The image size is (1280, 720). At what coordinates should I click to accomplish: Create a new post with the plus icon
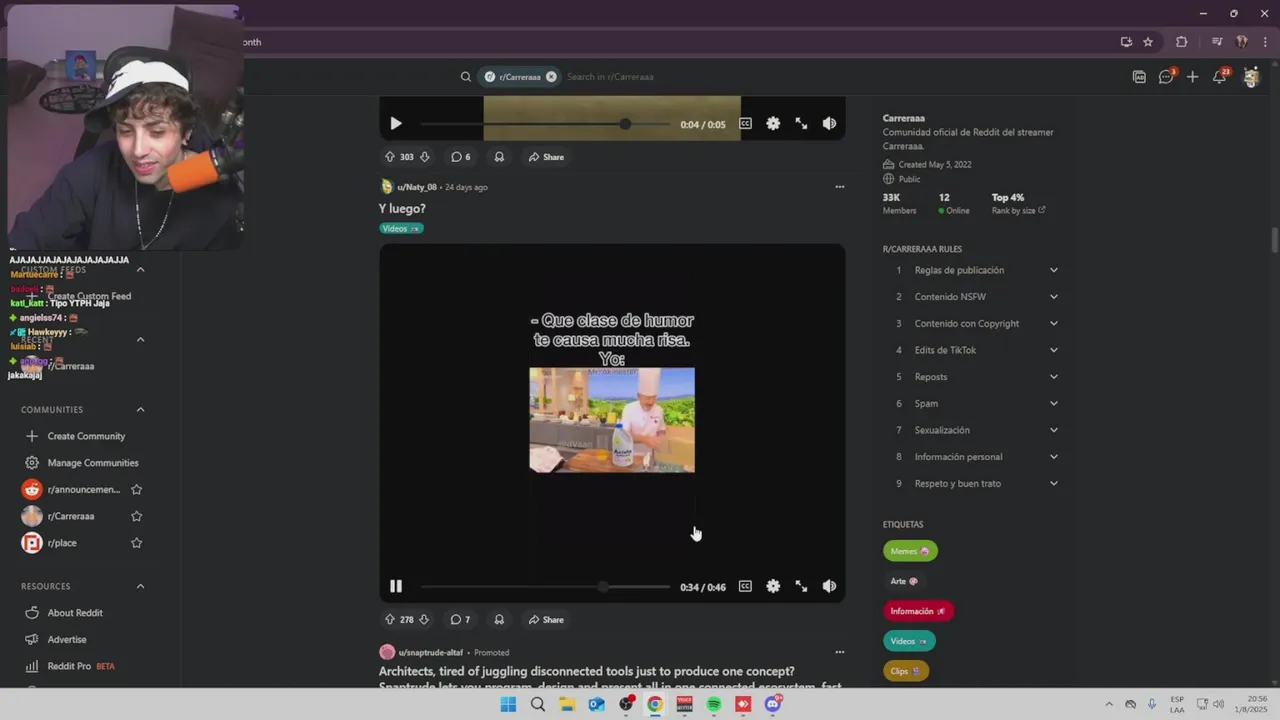coord(1192,77)
